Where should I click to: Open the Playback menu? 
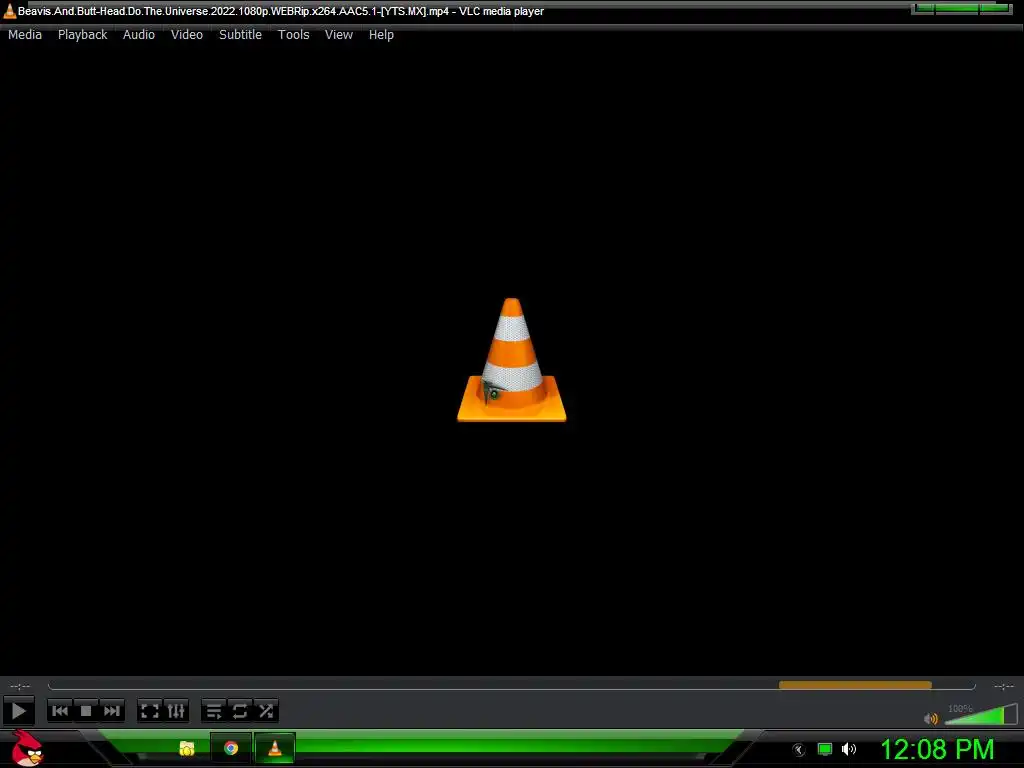tap(82, 35)
